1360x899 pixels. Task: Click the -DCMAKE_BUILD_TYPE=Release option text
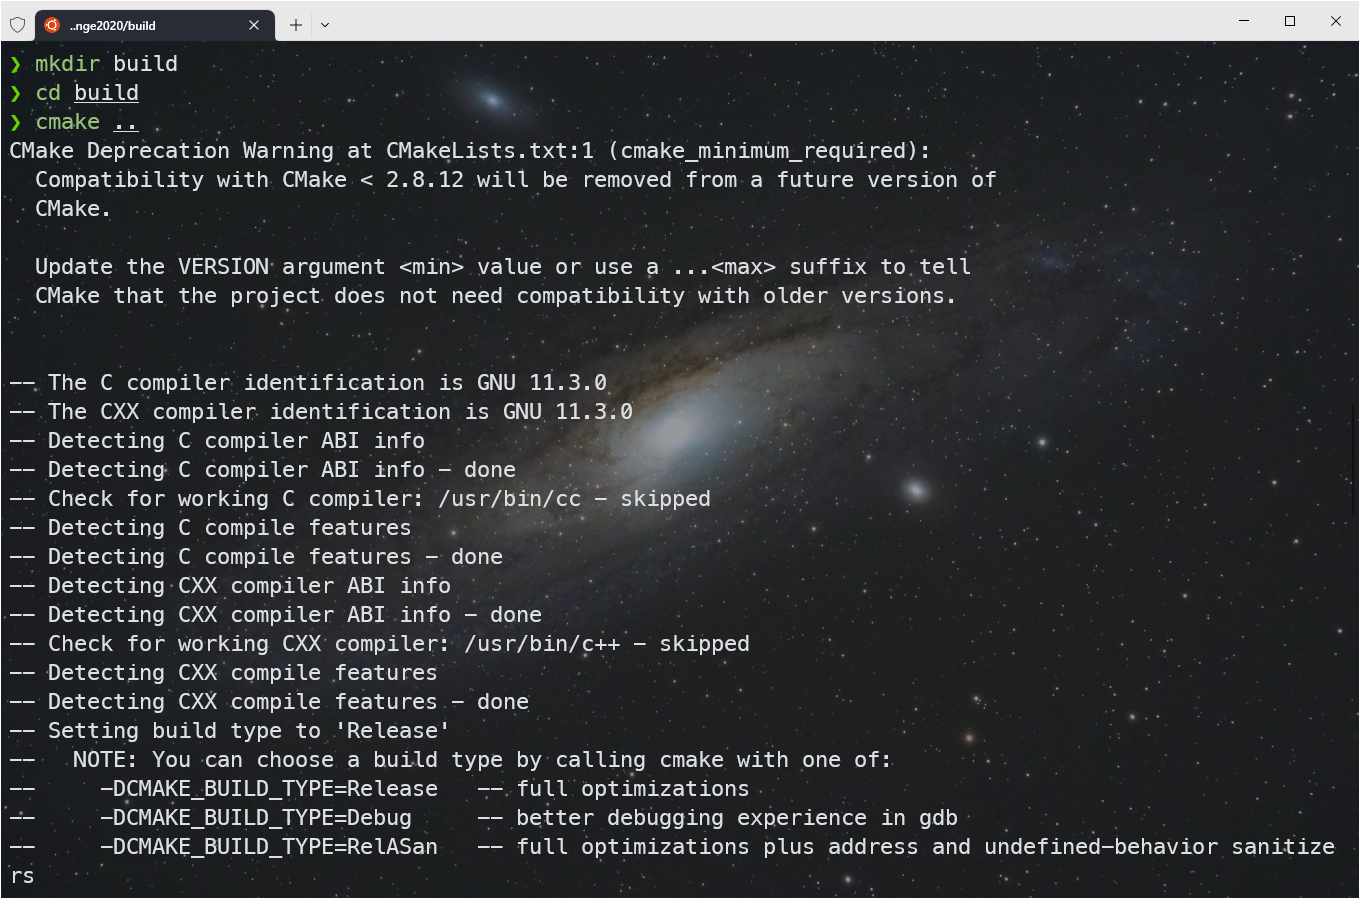click(x=269, y=789)
